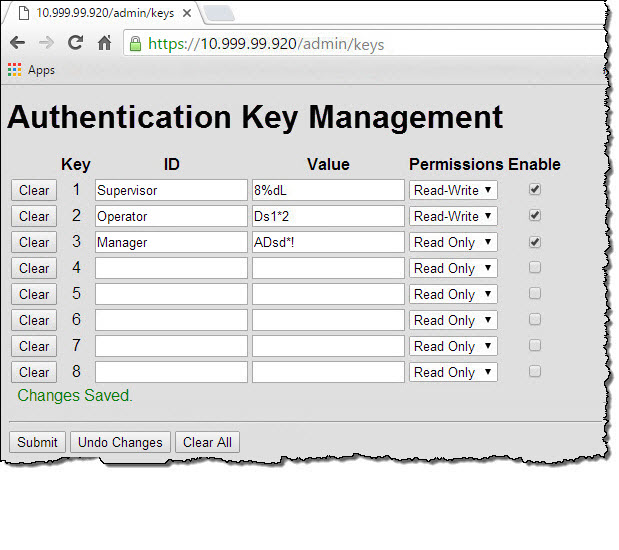Click the value field containing 8%dL

coord(328,190)
